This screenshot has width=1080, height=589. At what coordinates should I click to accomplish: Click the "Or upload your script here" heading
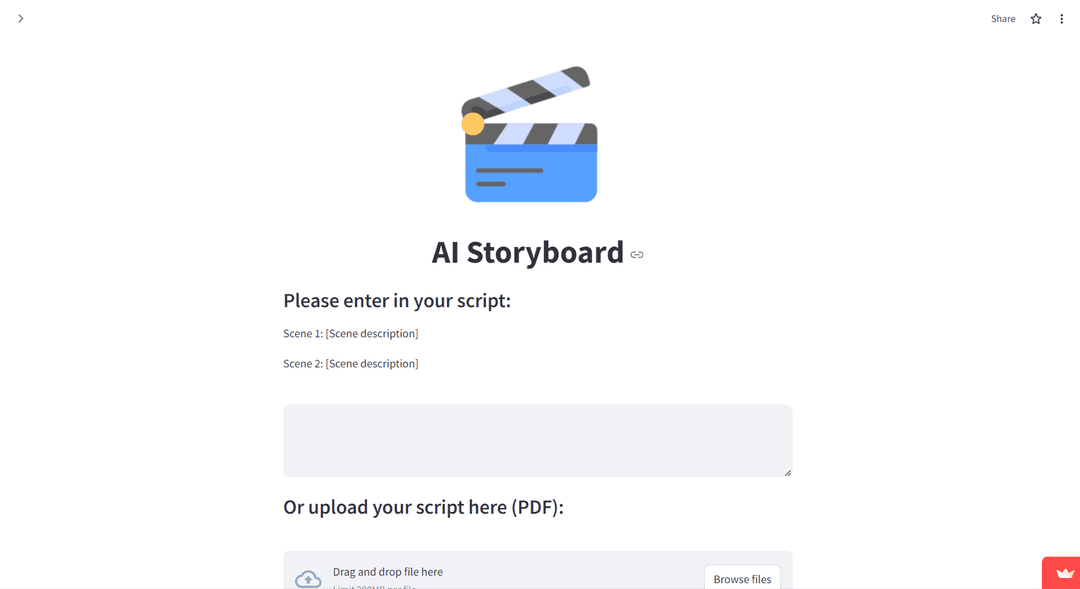423,507
